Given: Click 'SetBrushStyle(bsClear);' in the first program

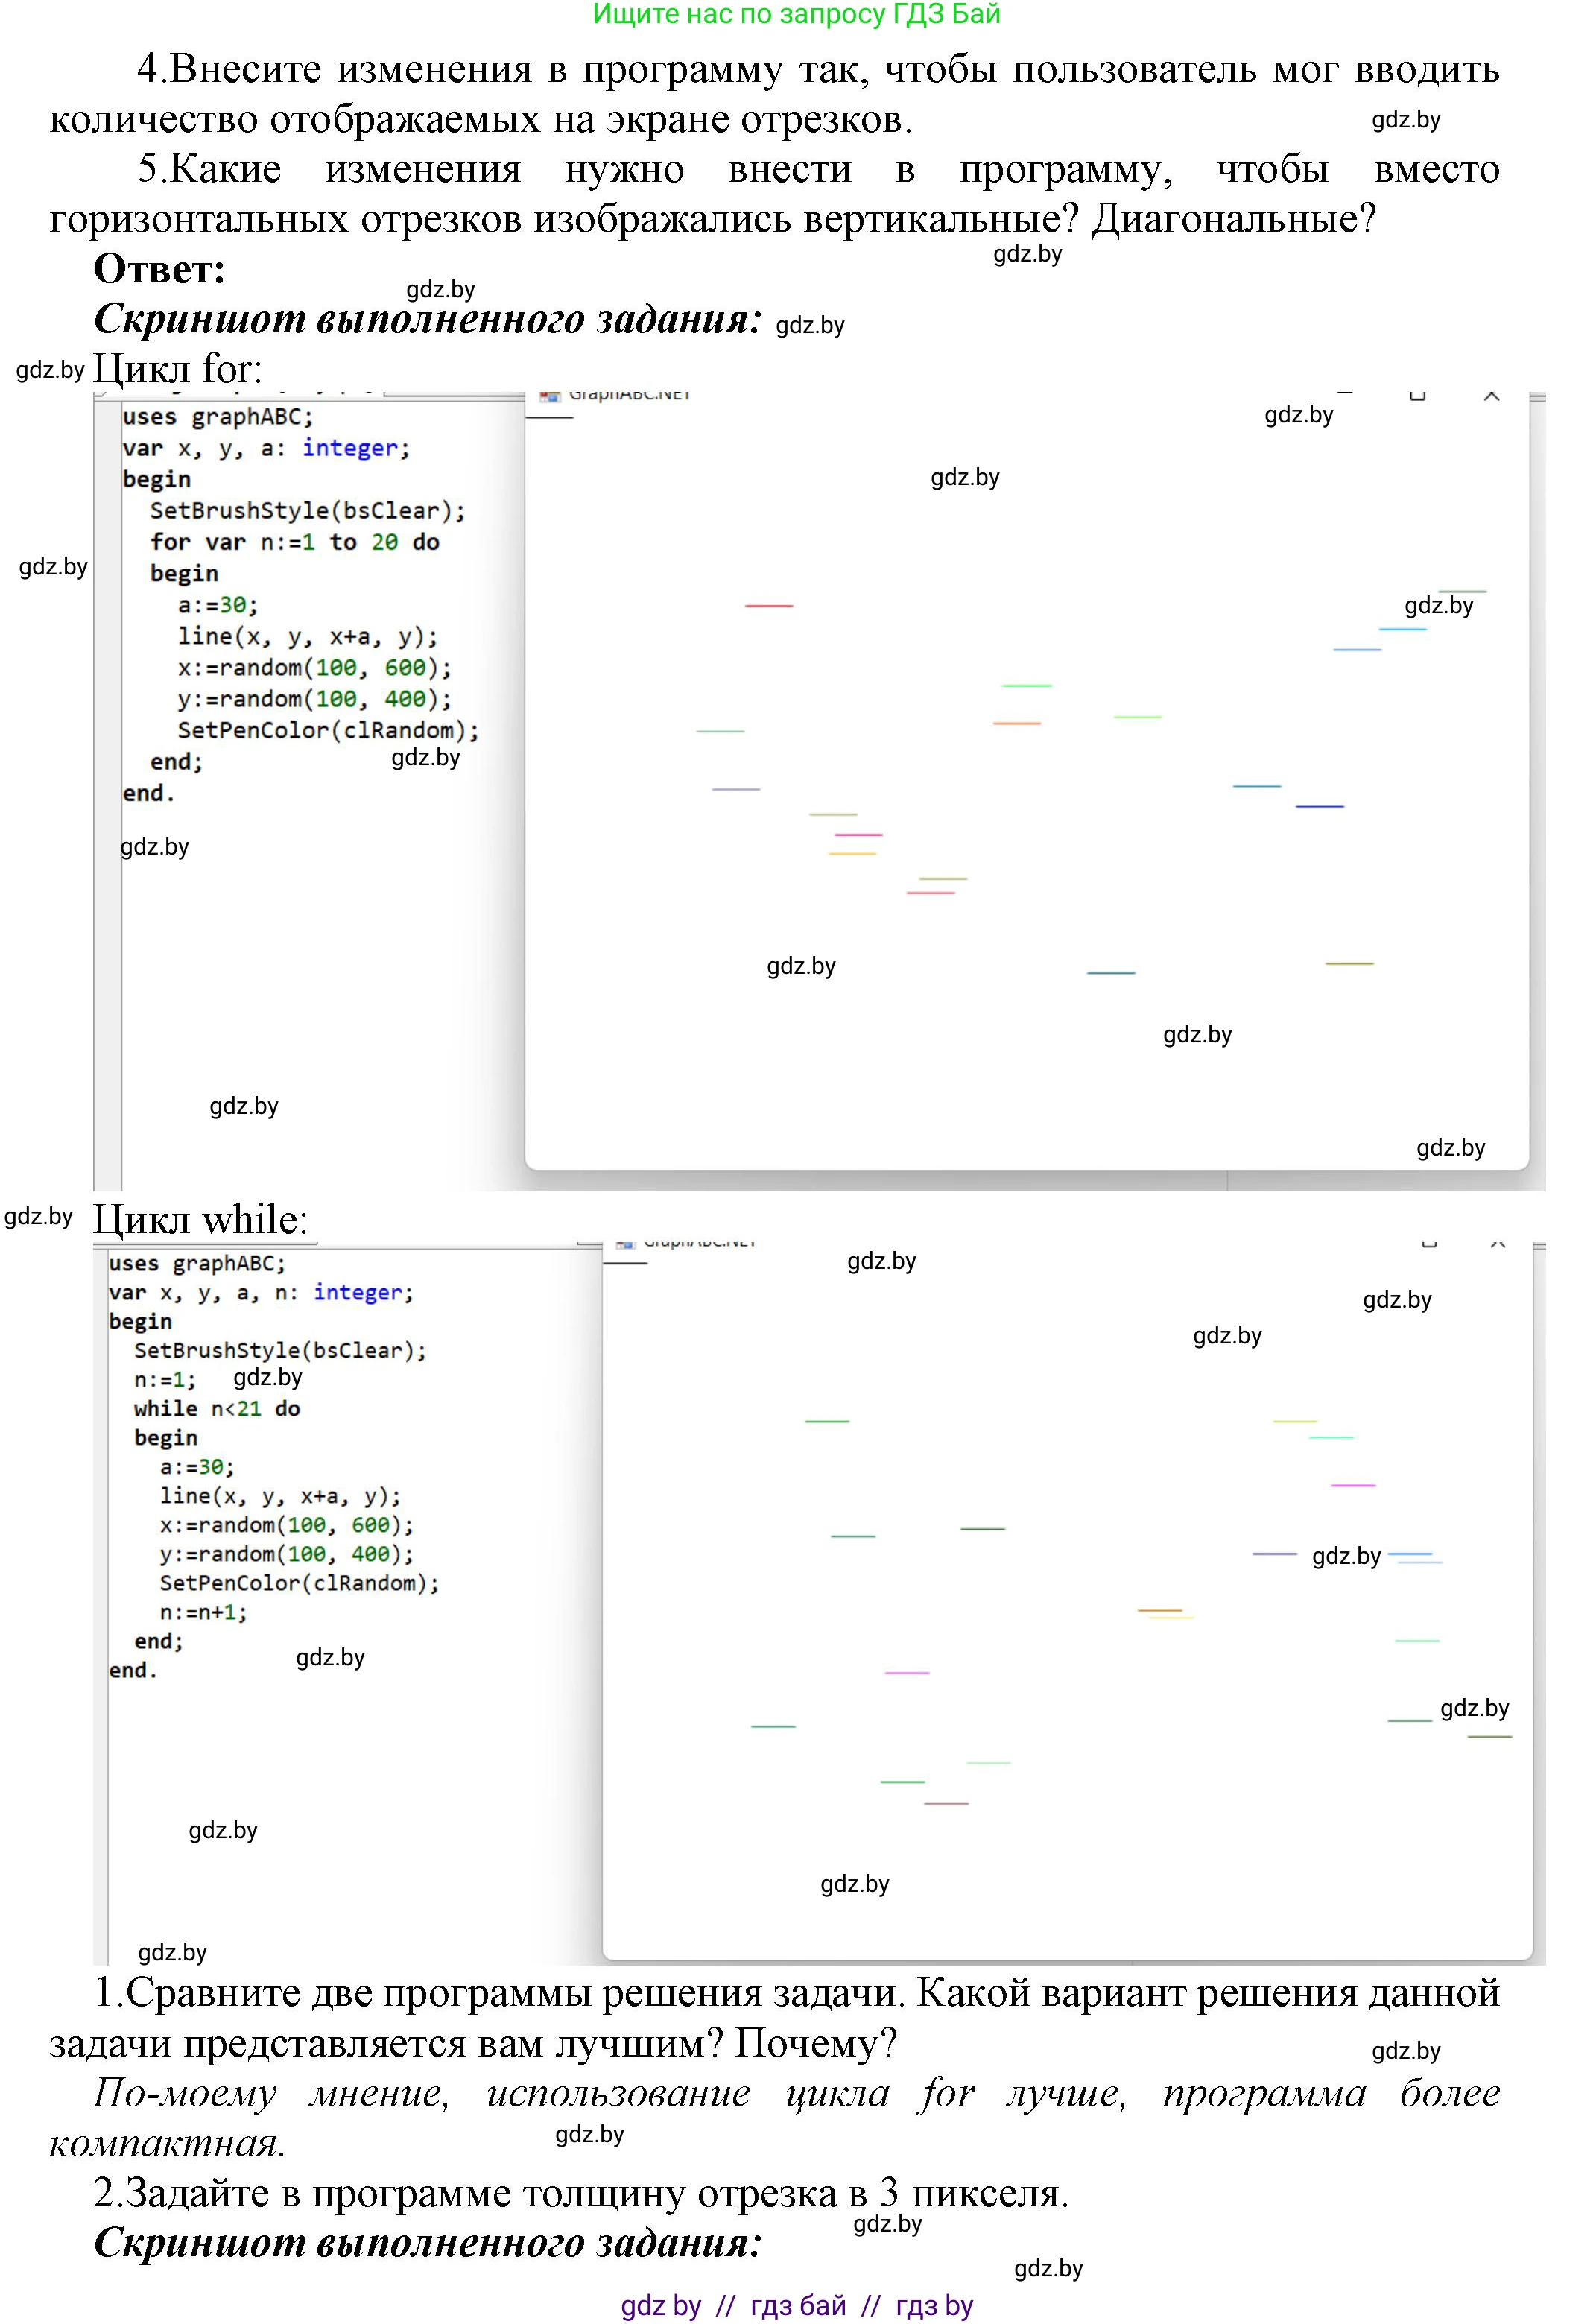Looking at the screenshot, I should tap(307, 511).
